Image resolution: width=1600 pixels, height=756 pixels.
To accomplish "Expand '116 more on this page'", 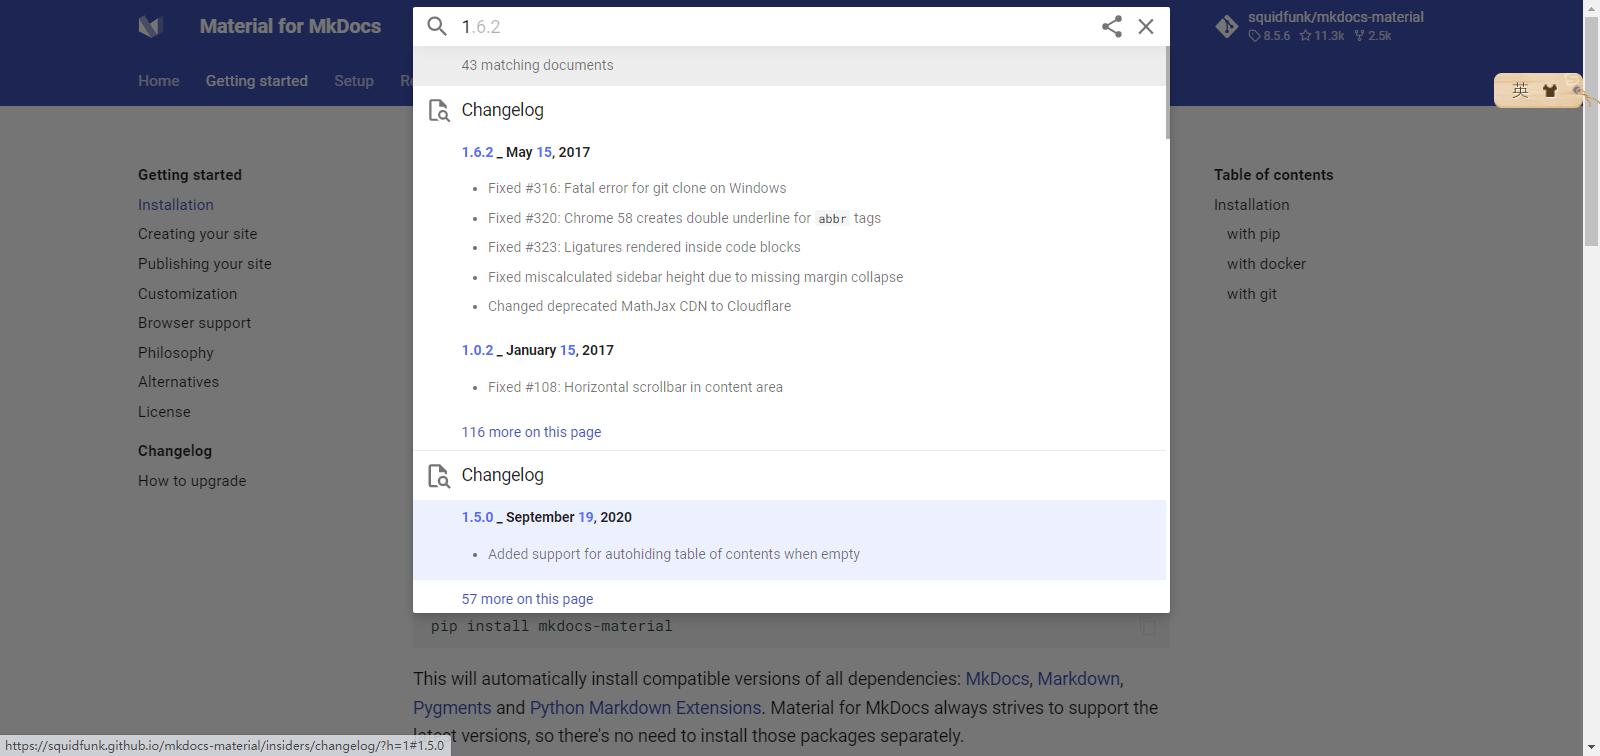I will tap(531, 432).
